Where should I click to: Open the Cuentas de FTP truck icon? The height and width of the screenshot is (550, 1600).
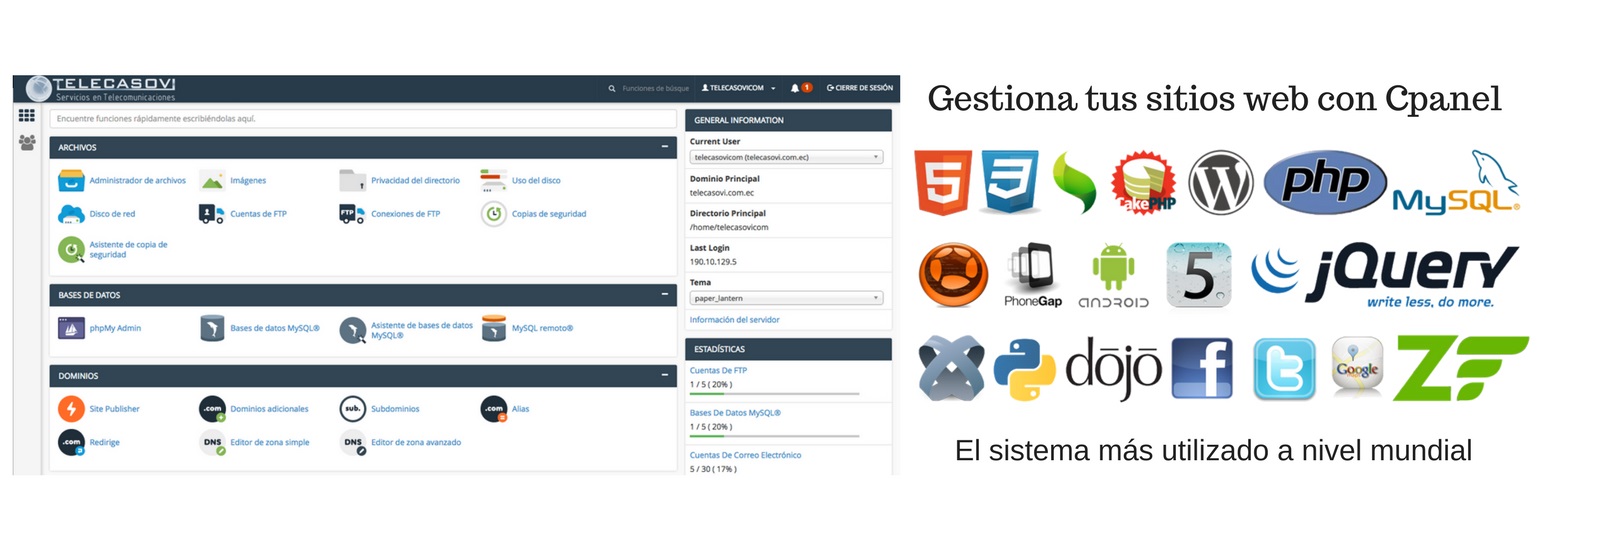click(x=212, y=214)
